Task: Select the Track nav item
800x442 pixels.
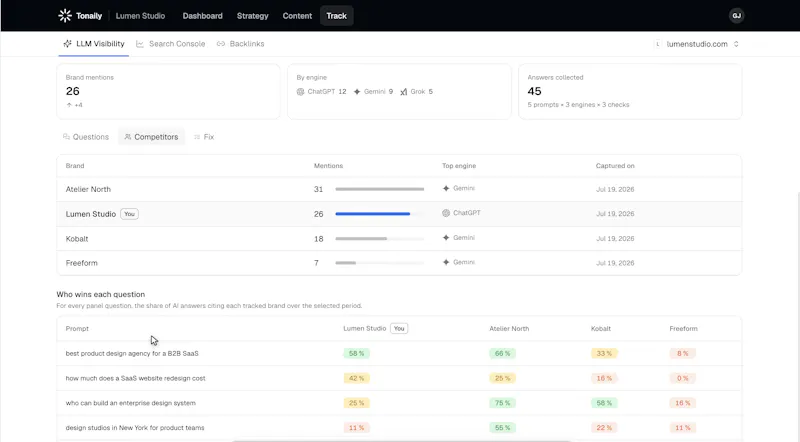Action: [337, 16]
